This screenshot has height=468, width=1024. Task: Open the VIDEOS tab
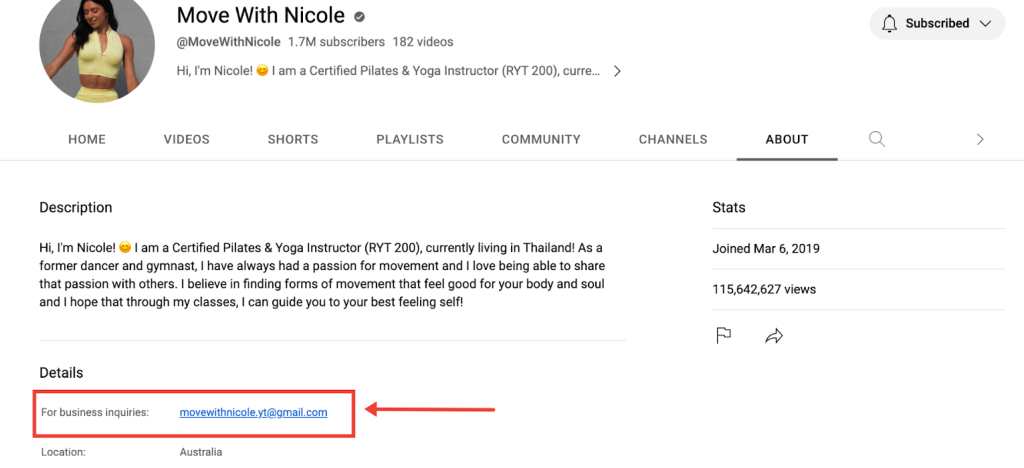187,140
